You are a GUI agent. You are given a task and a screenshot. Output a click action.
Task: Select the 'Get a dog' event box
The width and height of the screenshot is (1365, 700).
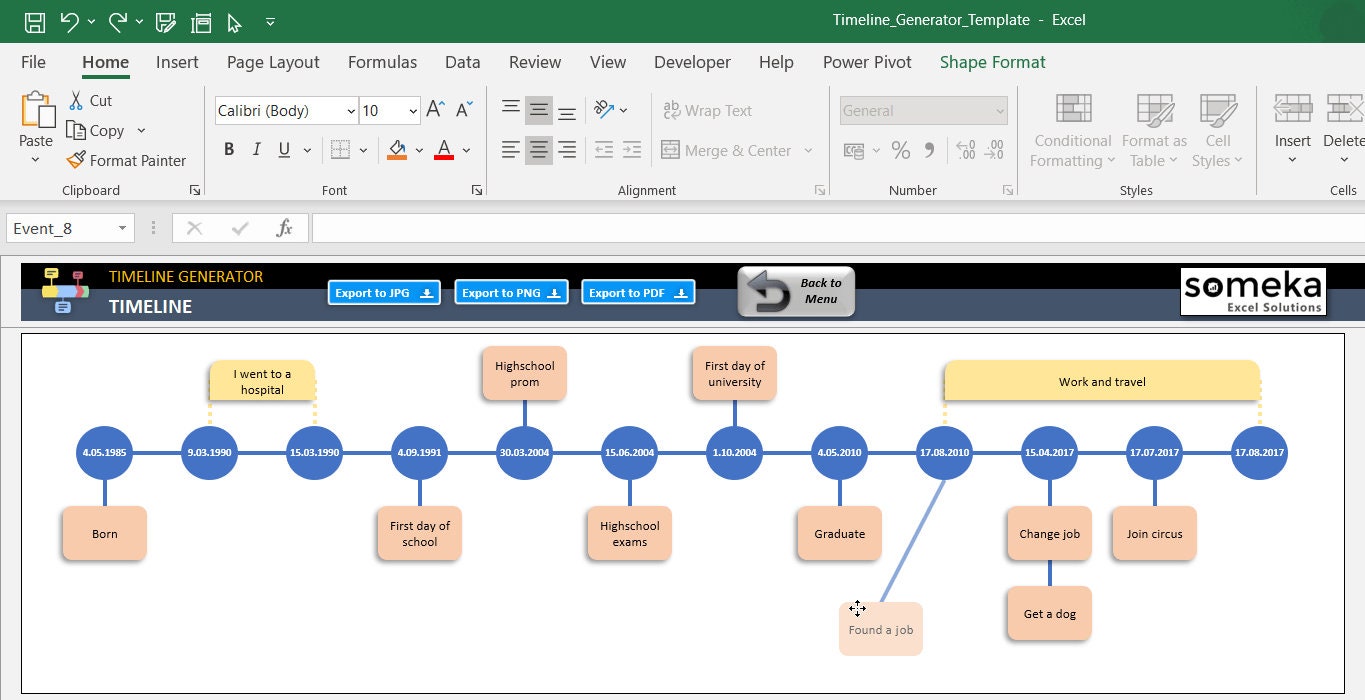click(x=1050, y=613)
